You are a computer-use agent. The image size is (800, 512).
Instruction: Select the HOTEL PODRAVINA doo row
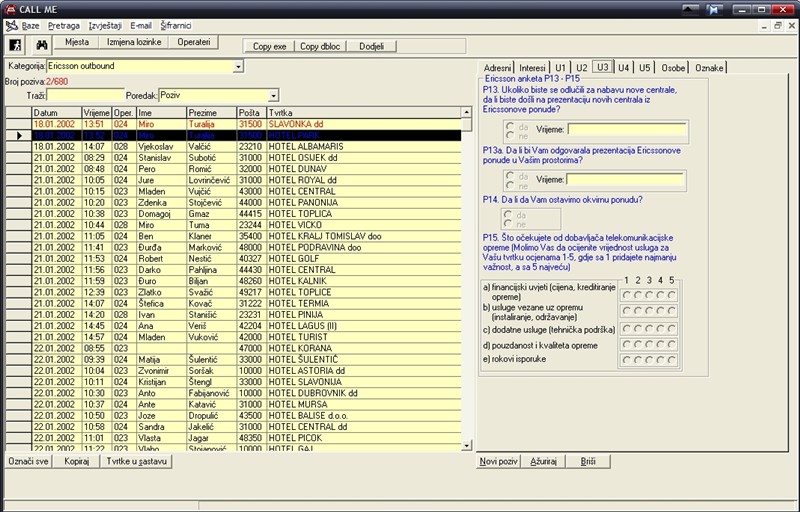tap(246, 247)
